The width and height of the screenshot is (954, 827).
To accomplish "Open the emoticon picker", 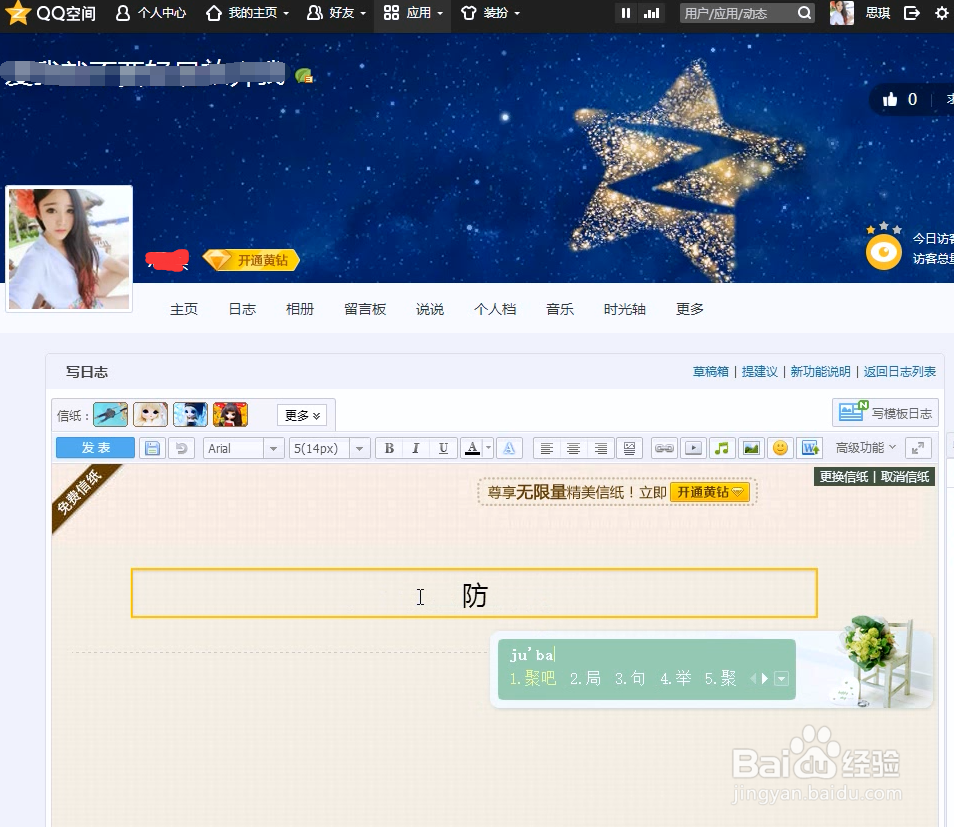I will point(779,448).
